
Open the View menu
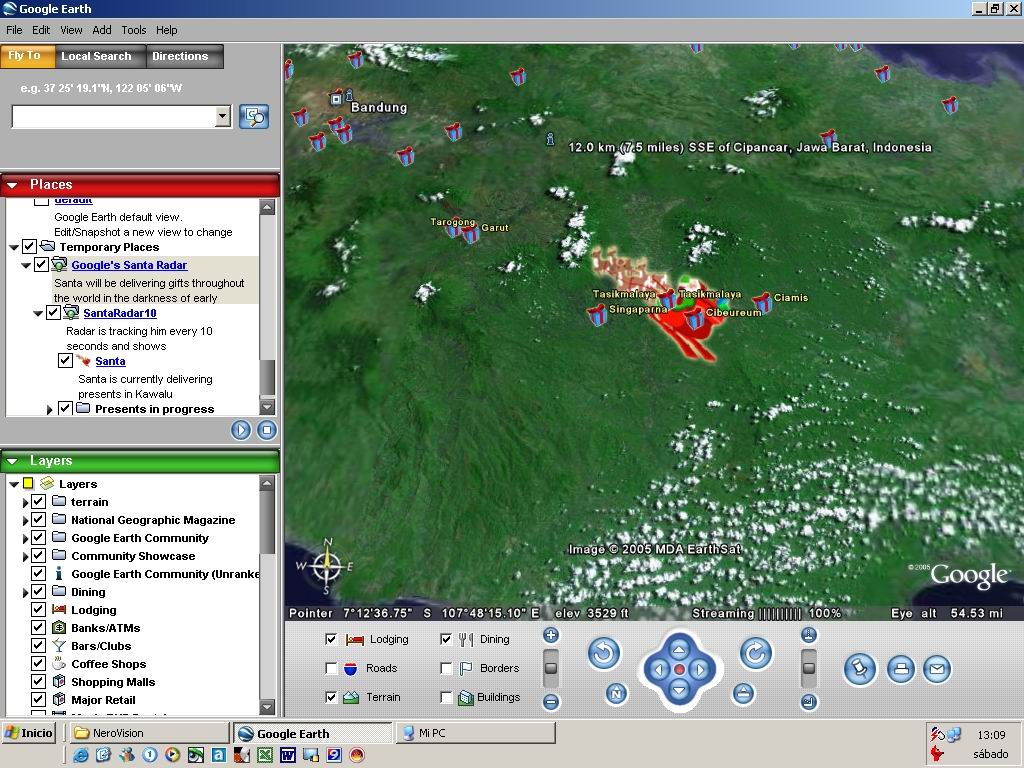pyautogui.click(x=71, y=30)
